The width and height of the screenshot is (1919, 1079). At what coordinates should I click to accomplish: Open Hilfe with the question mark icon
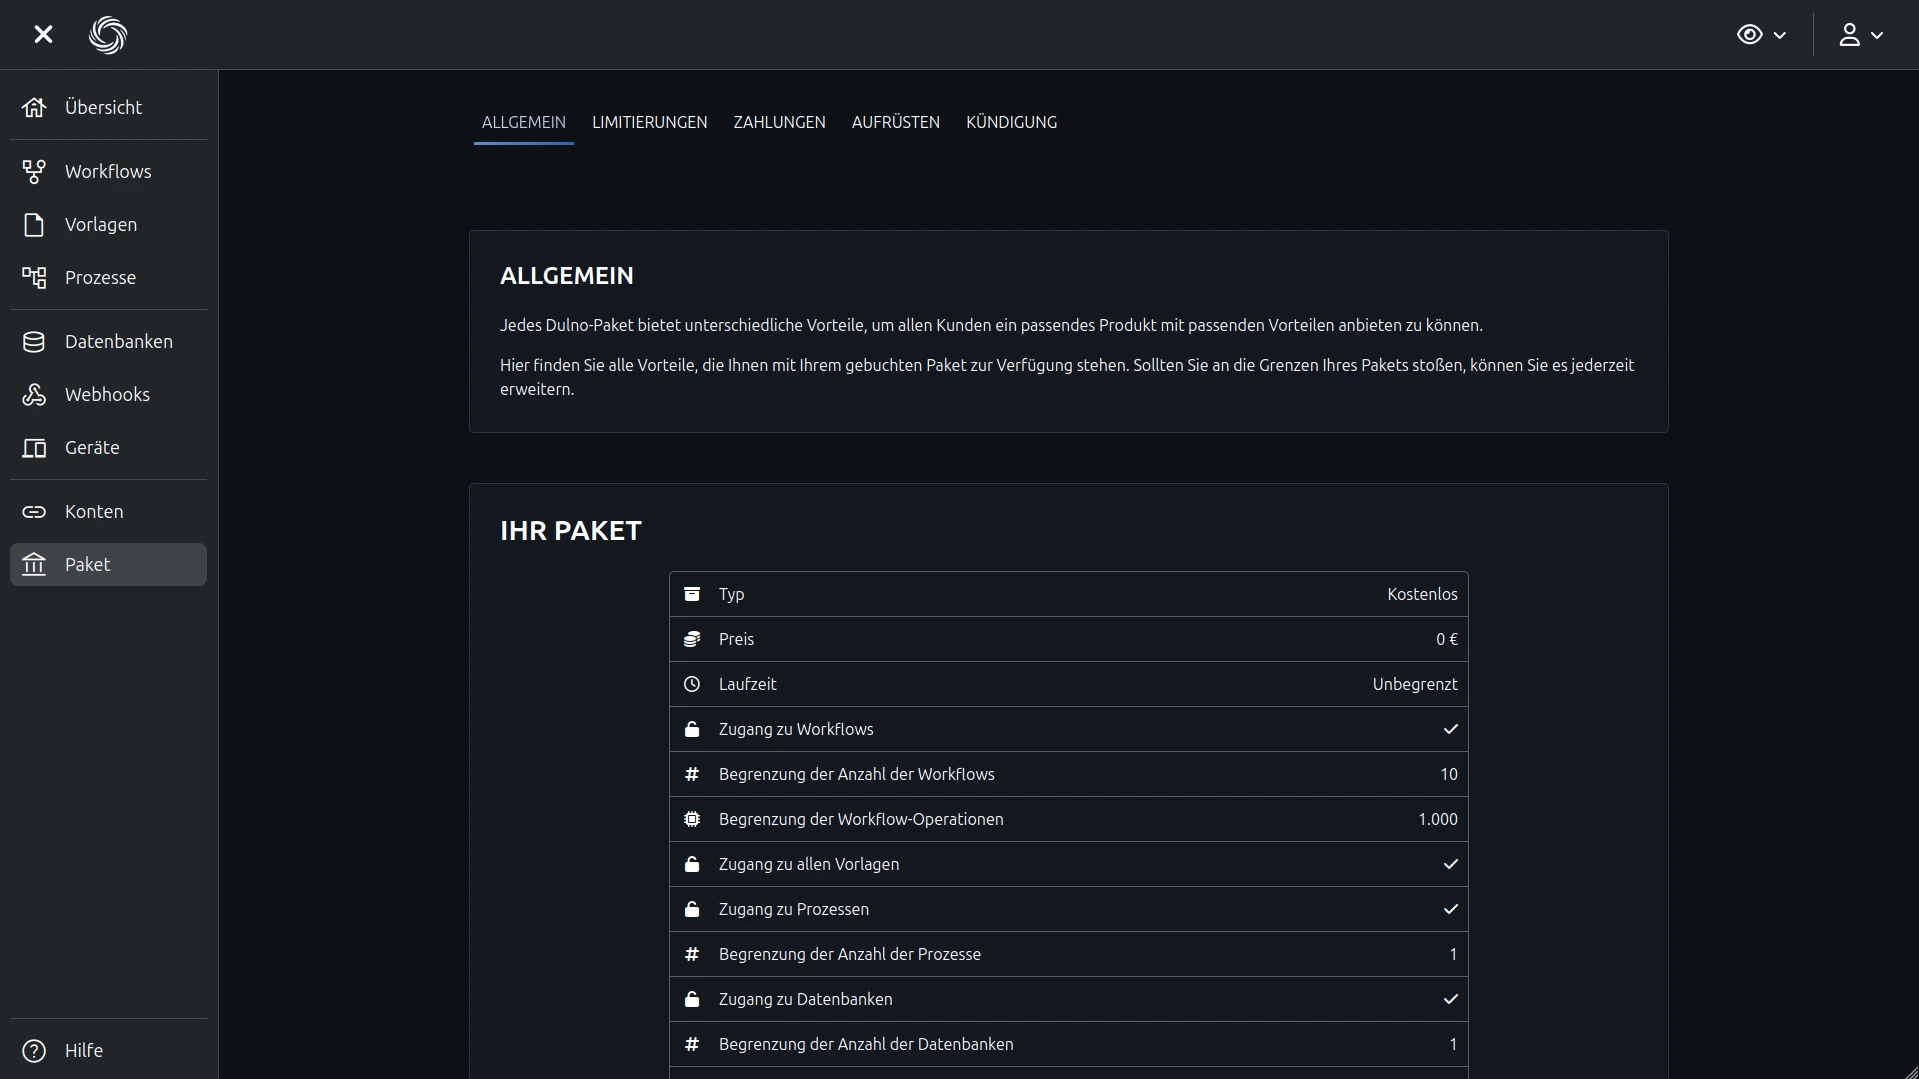click(x=34, y=1050)
